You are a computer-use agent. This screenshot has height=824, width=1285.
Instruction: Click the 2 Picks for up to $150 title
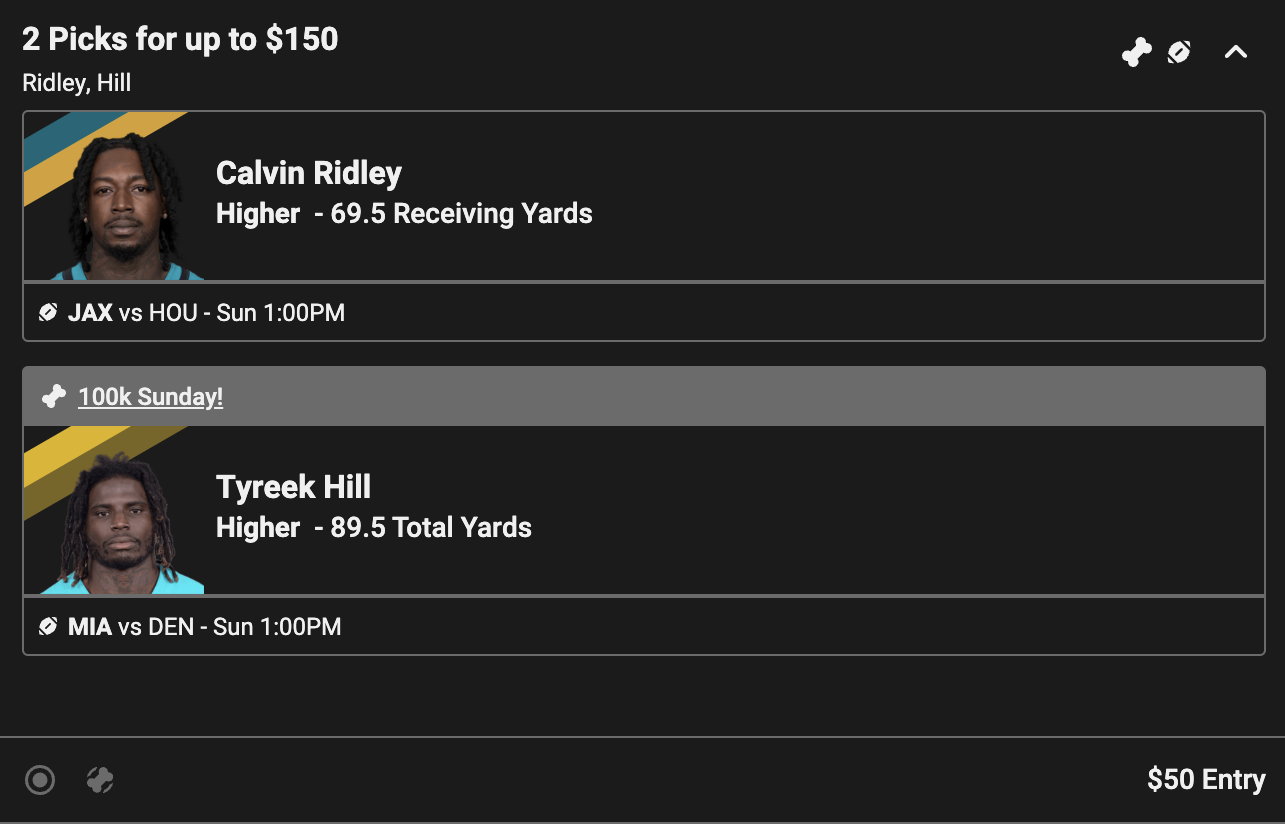click(180, 39)
